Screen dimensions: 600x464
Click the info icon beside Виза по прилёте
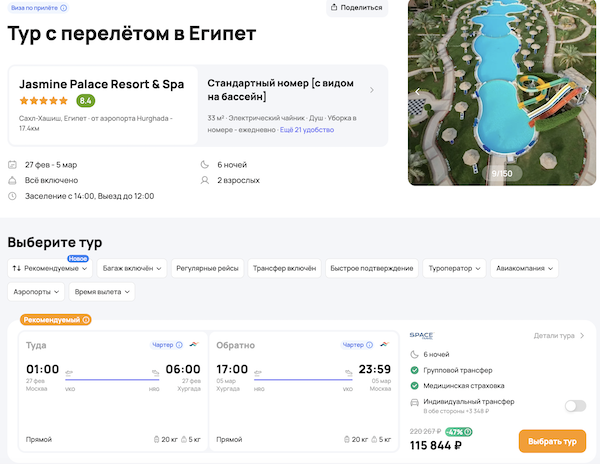click(x=64, y=7)
